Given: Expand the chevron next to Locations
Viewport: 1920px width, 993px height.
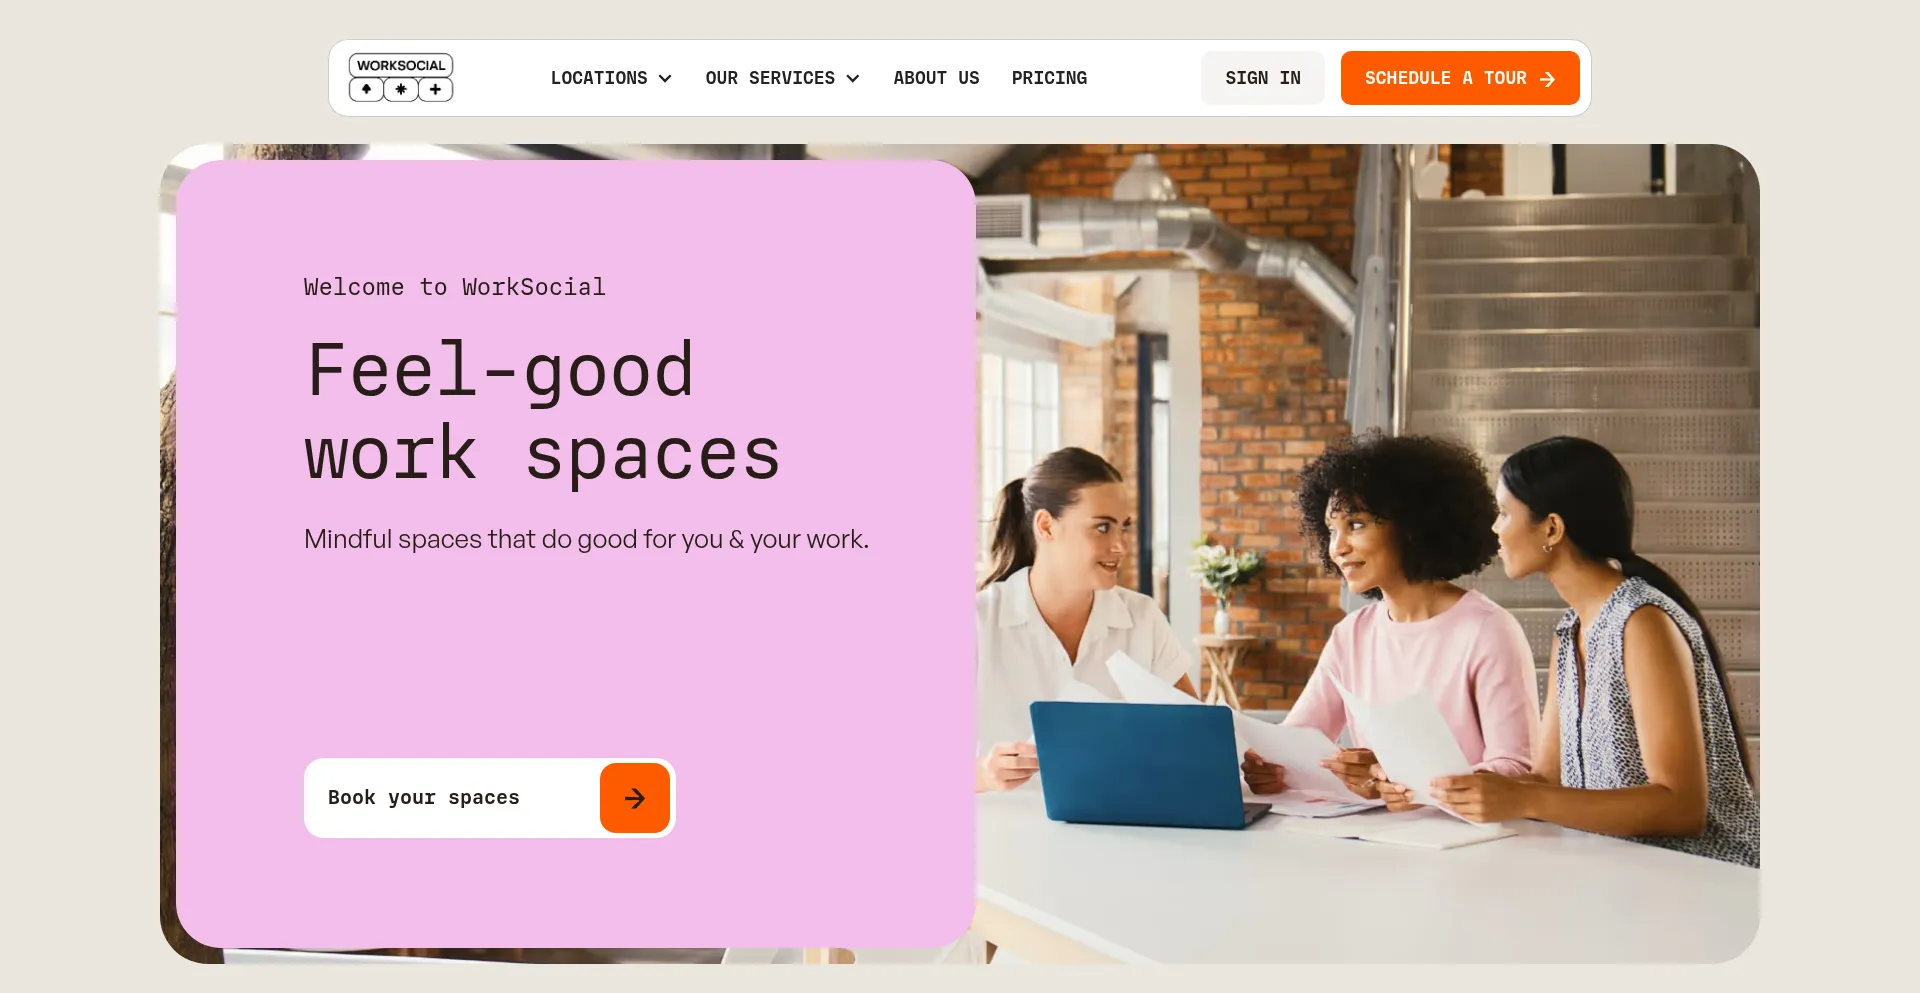Looking at the screenshot, I should [x=665, y=79].
